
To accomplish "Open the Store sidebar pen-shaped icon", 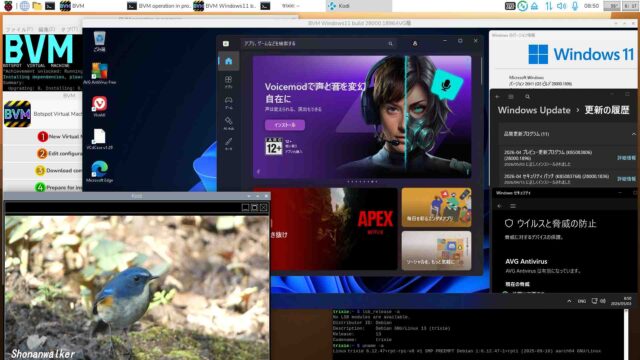I will 229,144.
